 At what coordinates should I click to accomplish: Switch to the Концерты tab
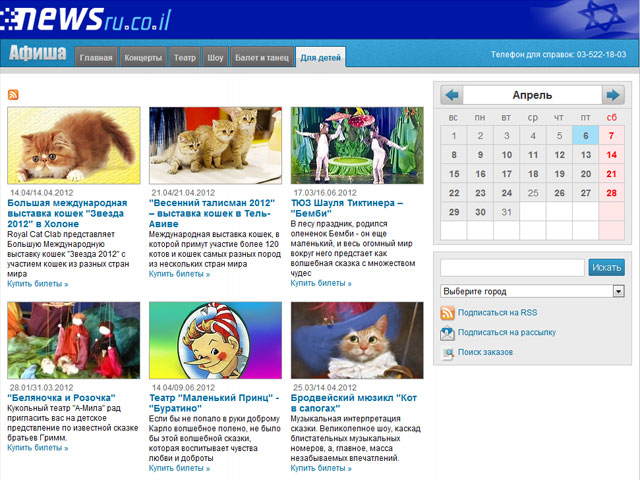pos(143,57)
